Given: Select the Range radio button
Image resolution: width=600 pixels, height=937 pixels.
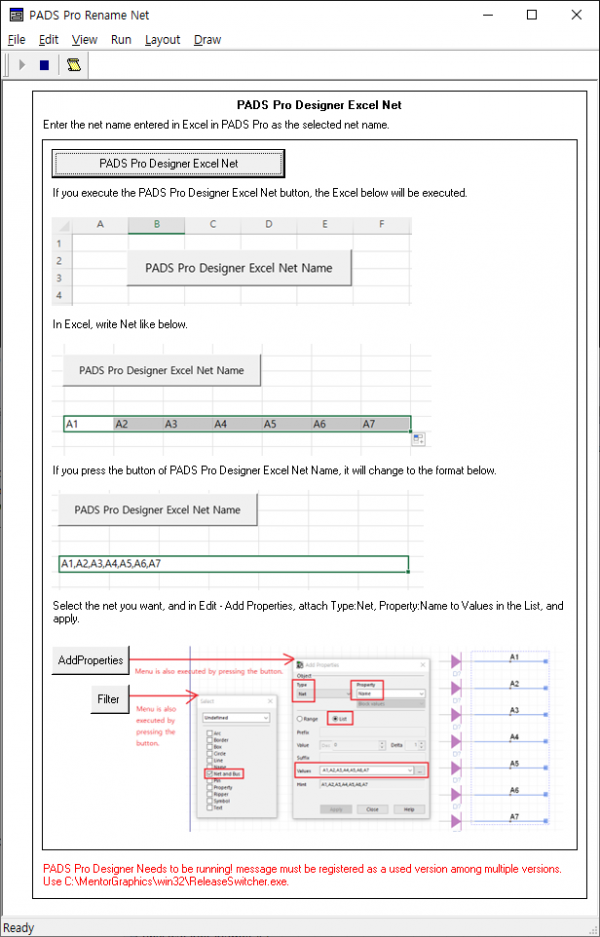Looking at the screenshot, I should tap(300, 718).
